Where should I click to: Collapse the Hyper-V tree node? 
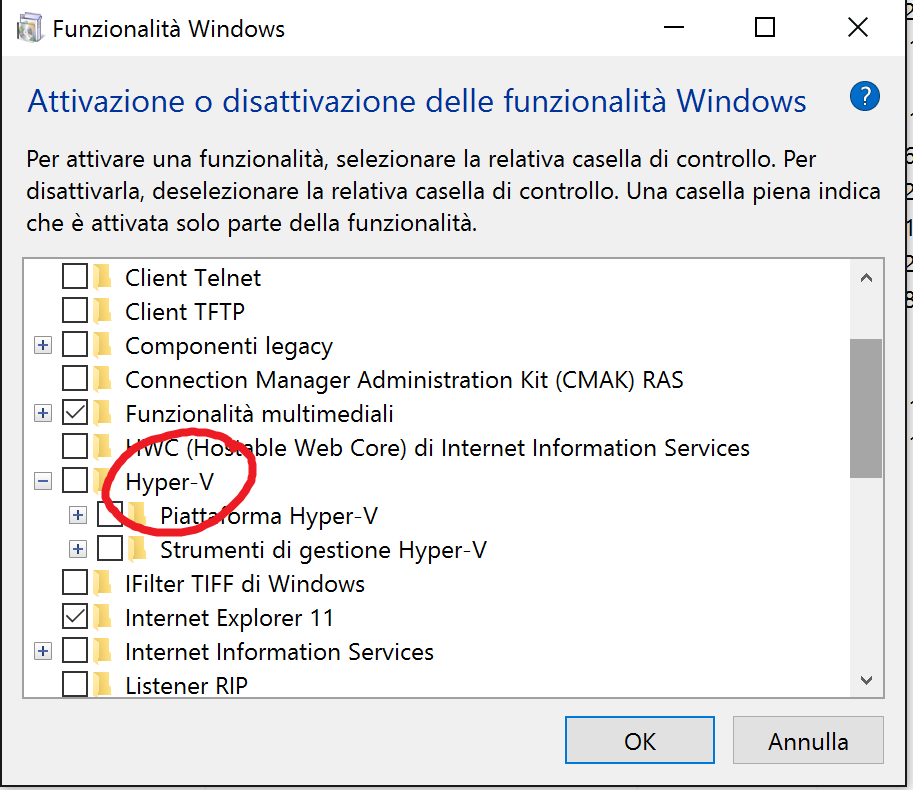click(x=43, y=481)
